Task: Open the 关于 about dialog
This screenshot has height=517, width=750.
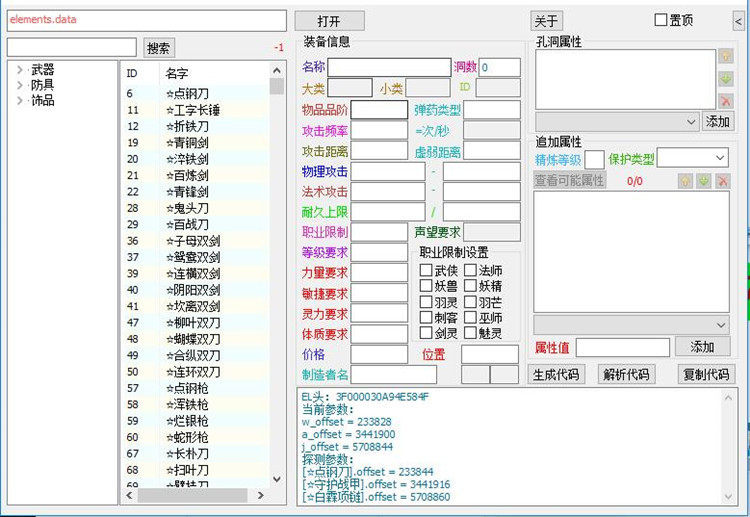Action: click(x=546, y=21)
